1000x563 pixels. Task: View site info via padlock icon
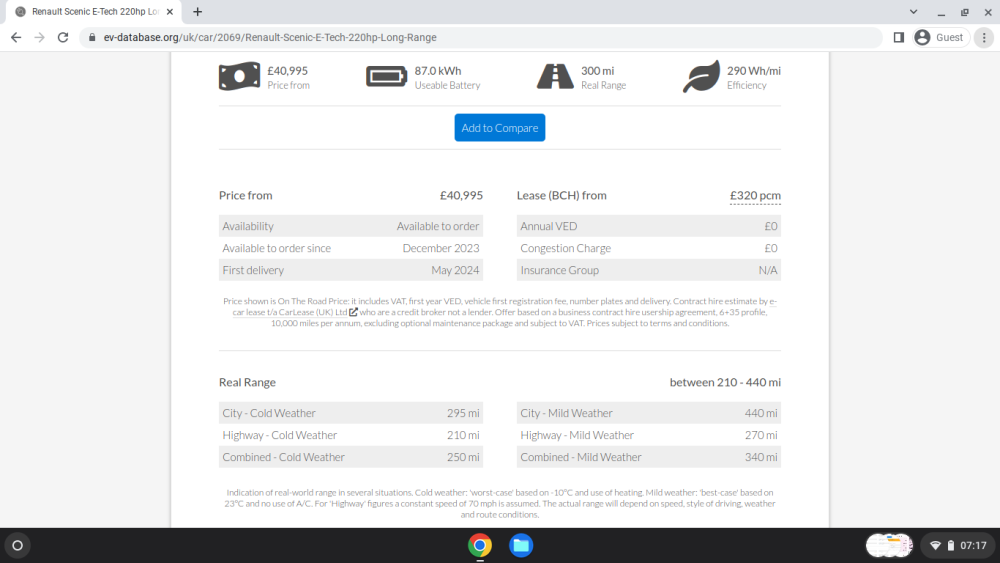click(x=92, y=38)
